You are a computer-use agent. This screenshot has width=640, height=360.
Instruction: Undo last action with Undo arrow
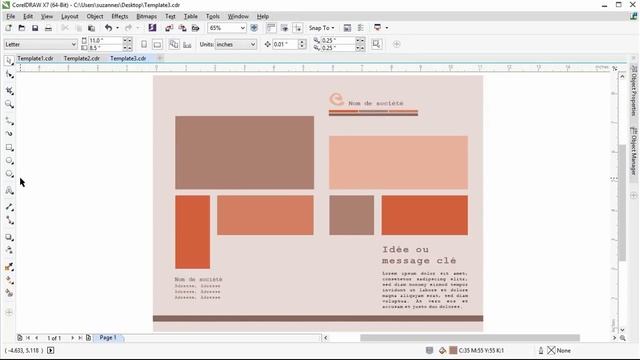pos(108,28)
